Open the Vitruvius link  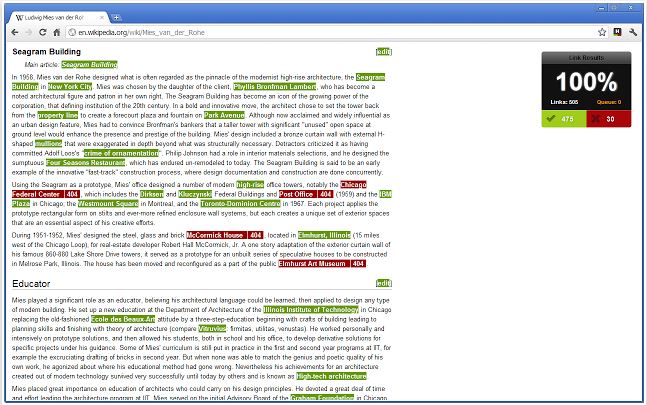click(x=212, y=328)
